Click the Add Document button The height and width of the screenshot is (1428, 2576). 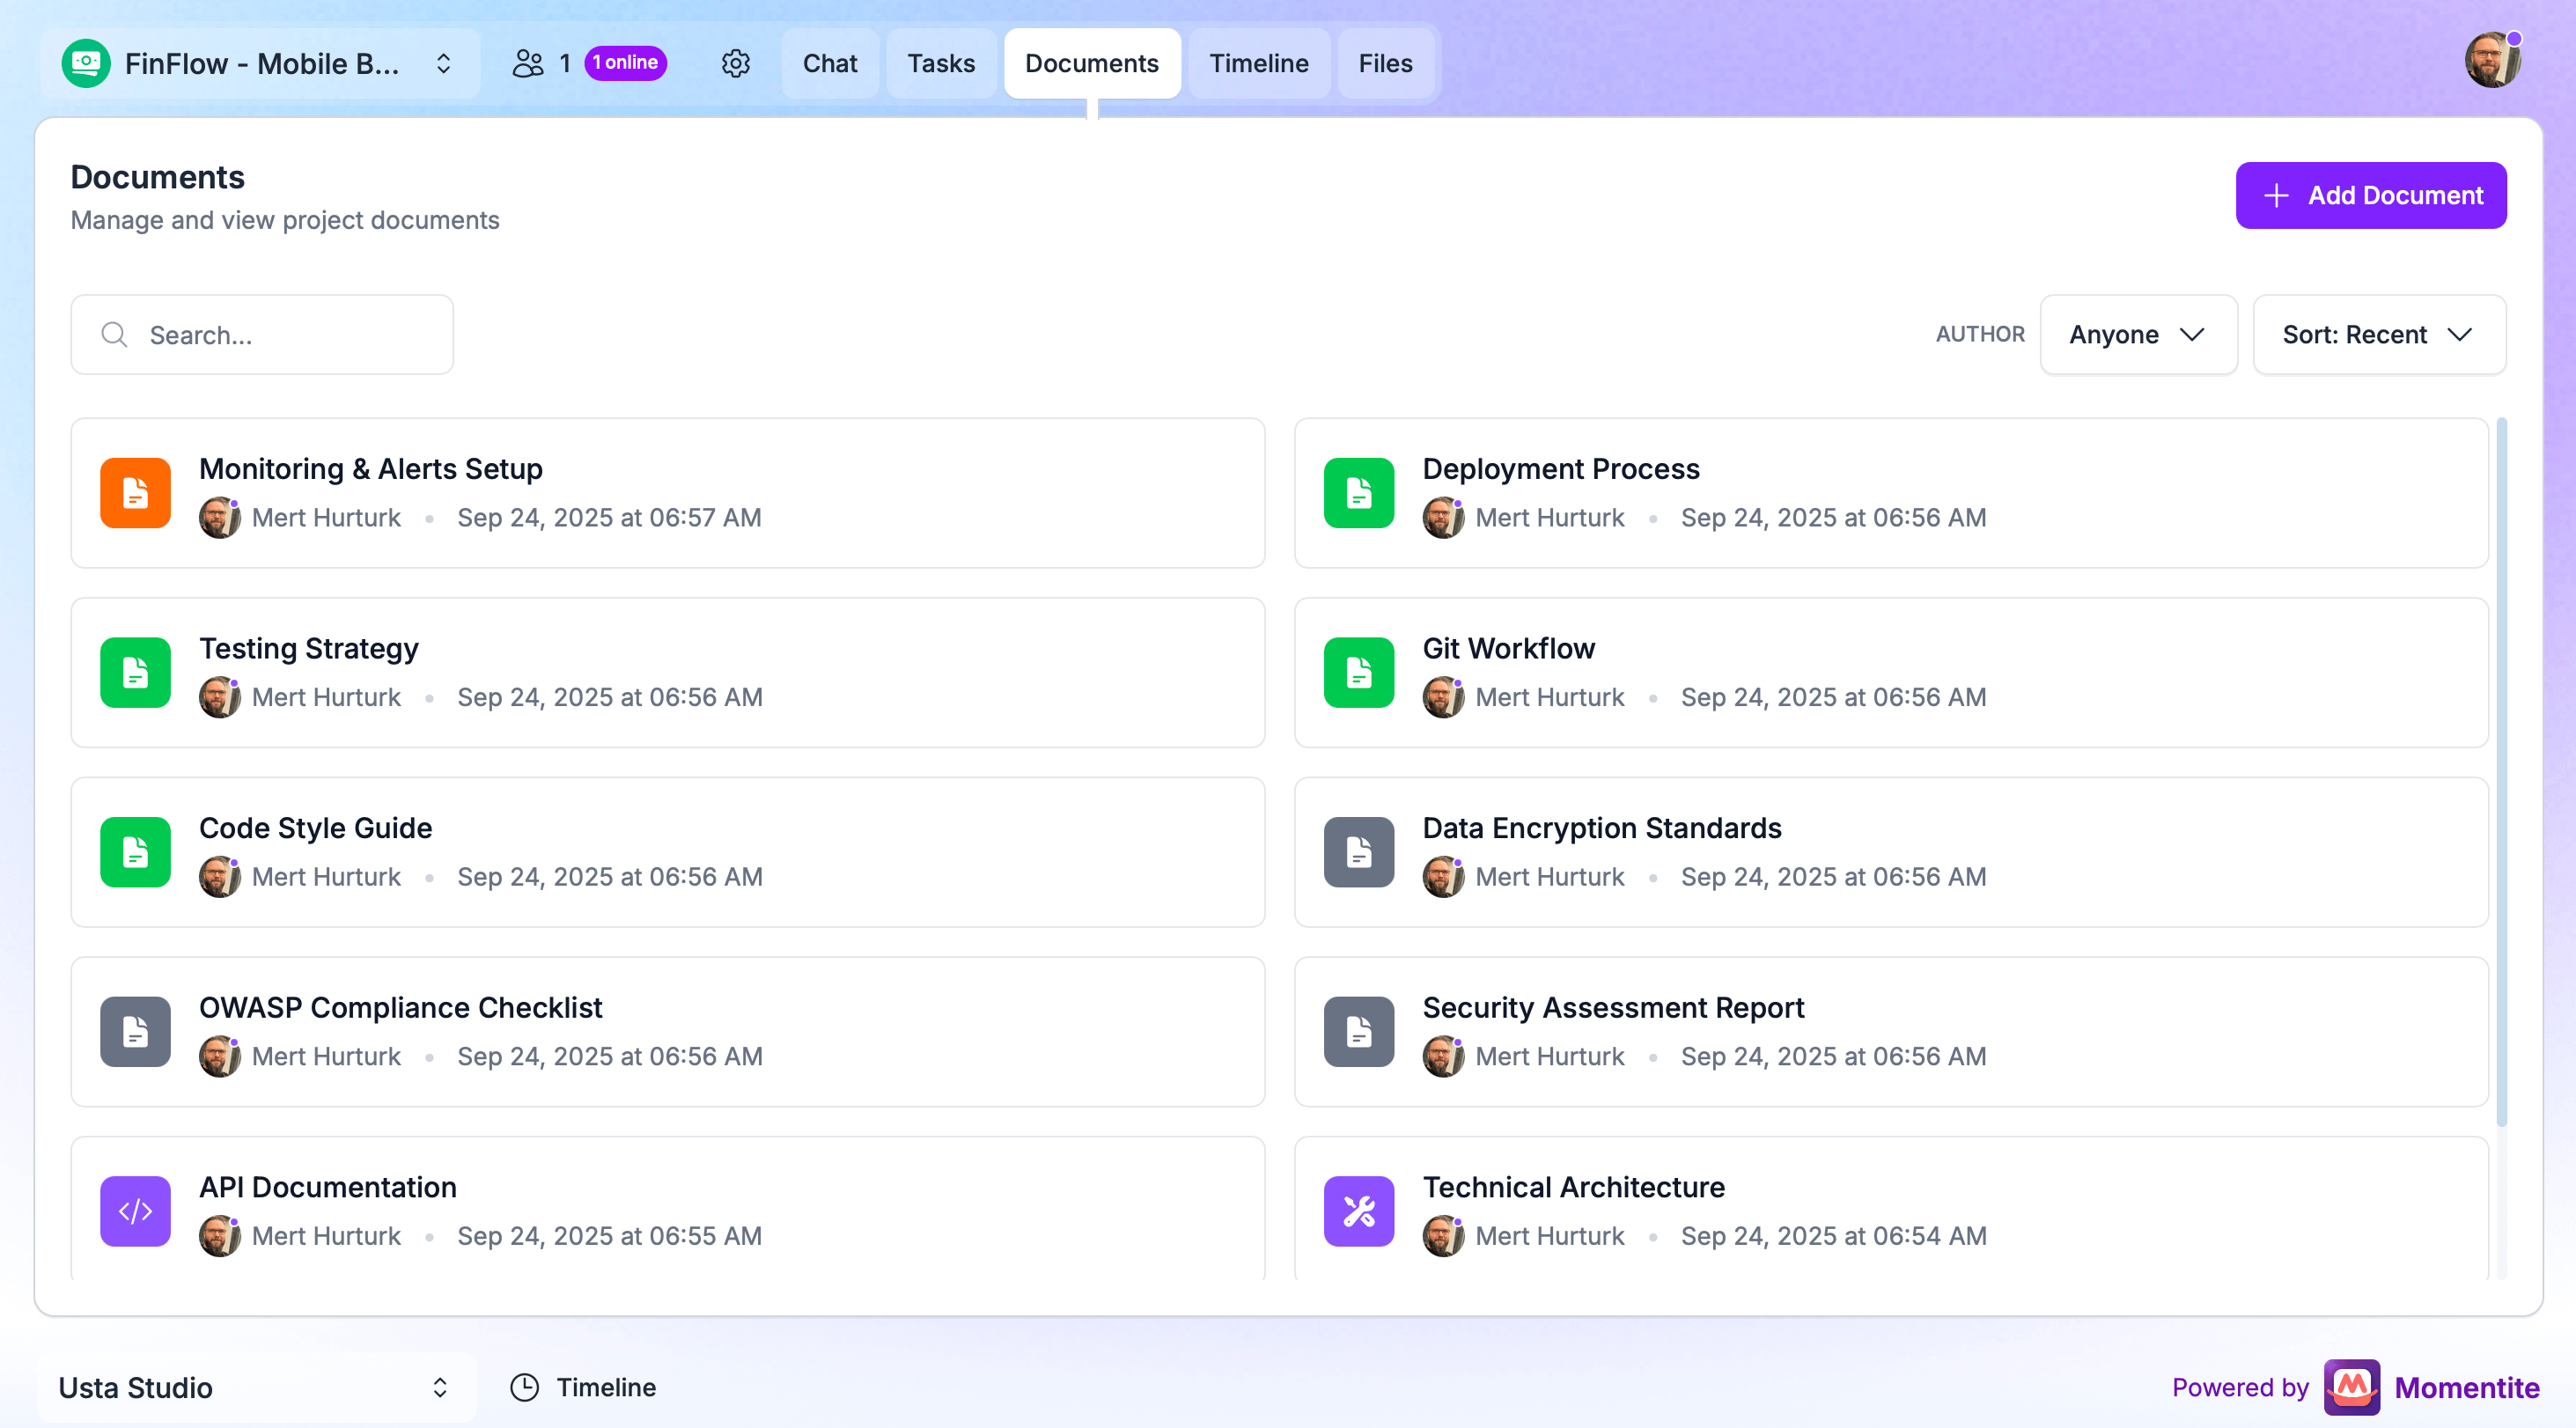2371,195
